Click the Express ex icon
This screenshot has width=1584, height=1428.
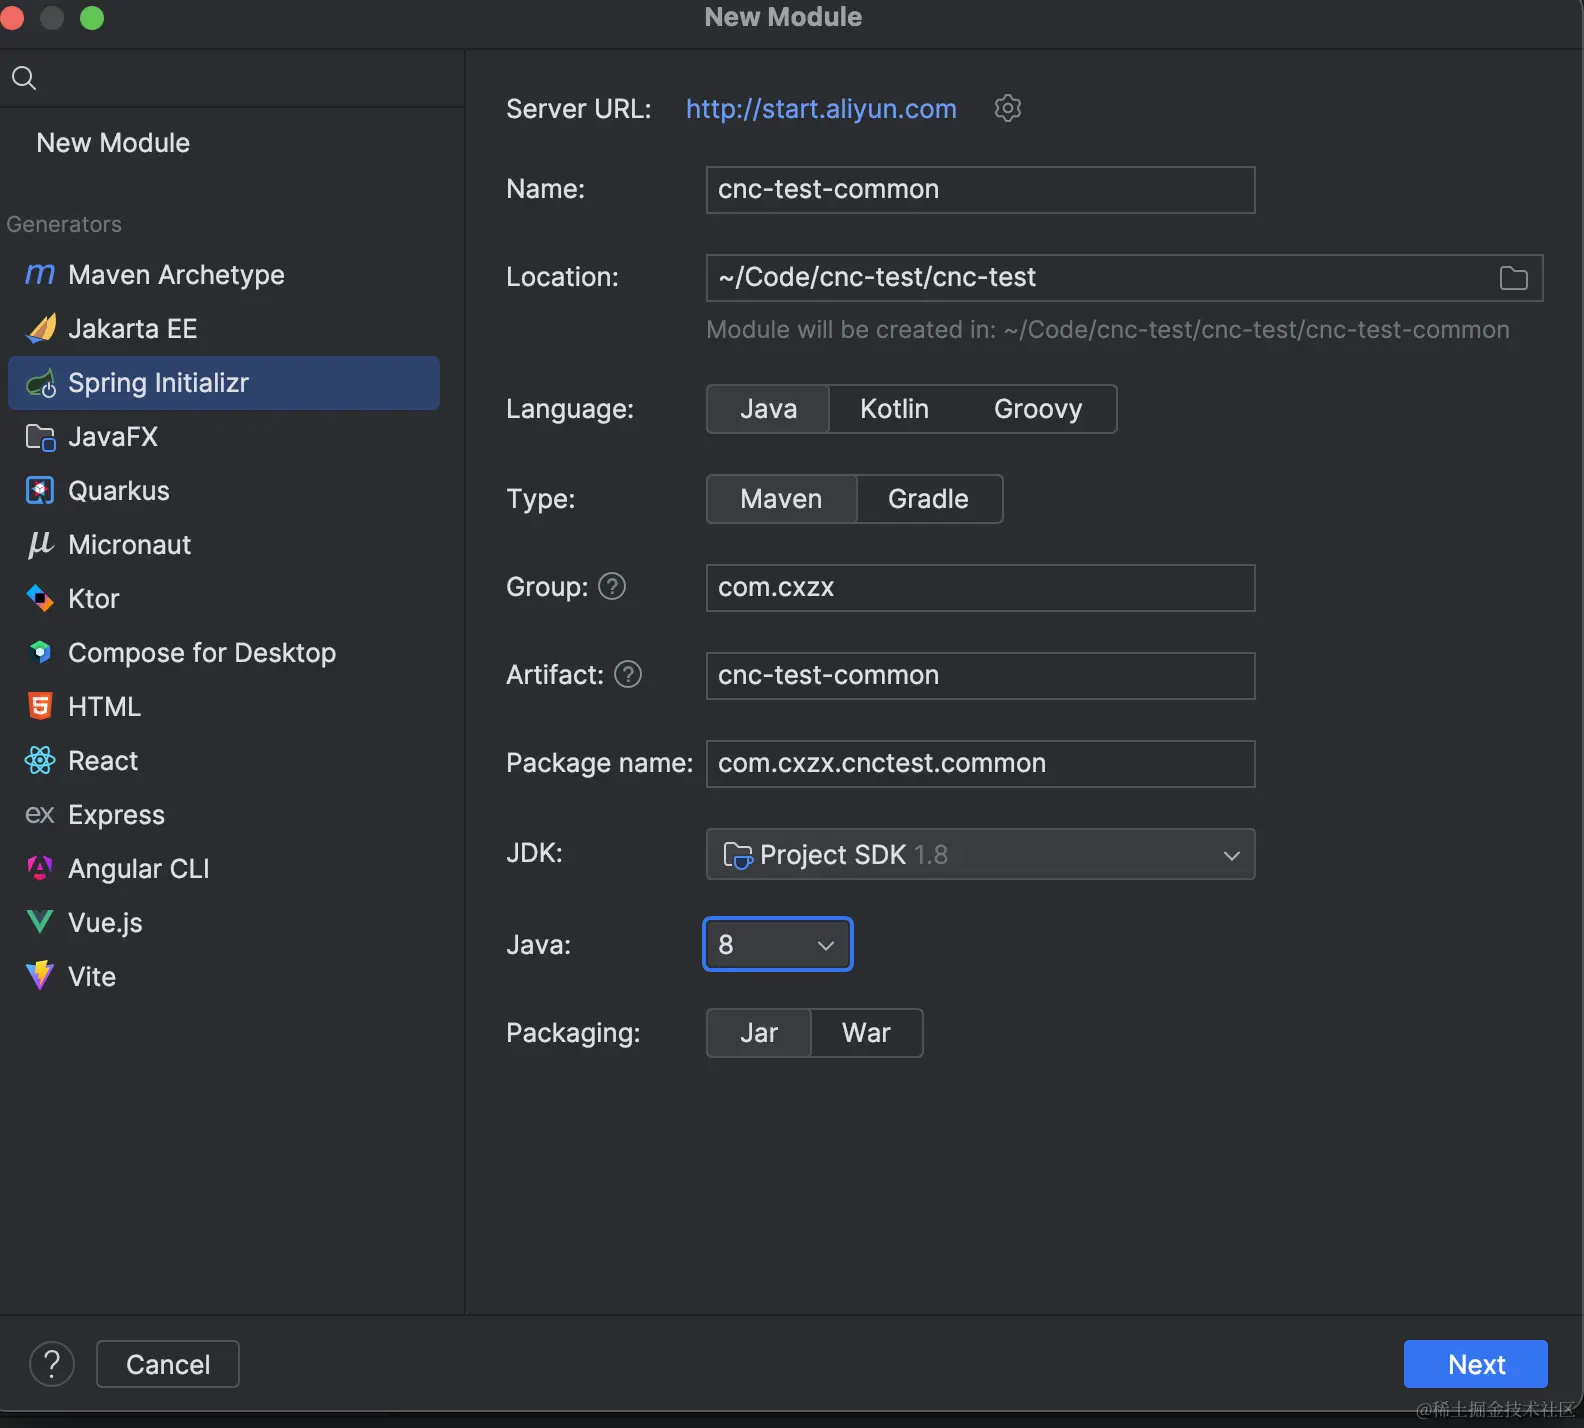click(x=40, y=815)
